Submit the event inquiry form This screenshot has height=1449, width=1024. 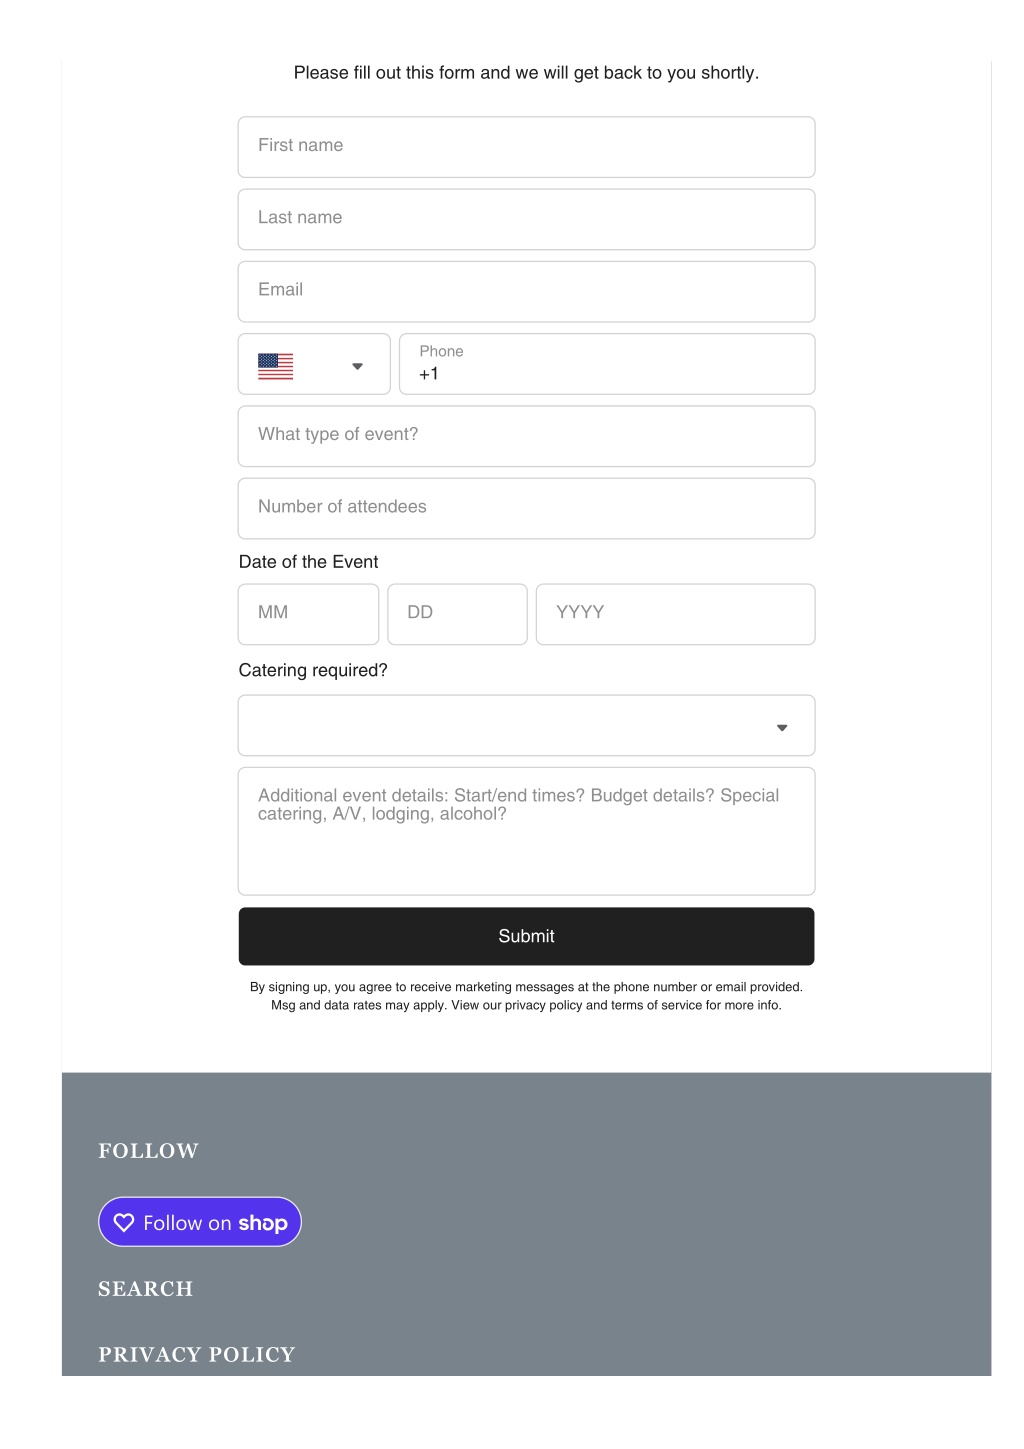526,936
